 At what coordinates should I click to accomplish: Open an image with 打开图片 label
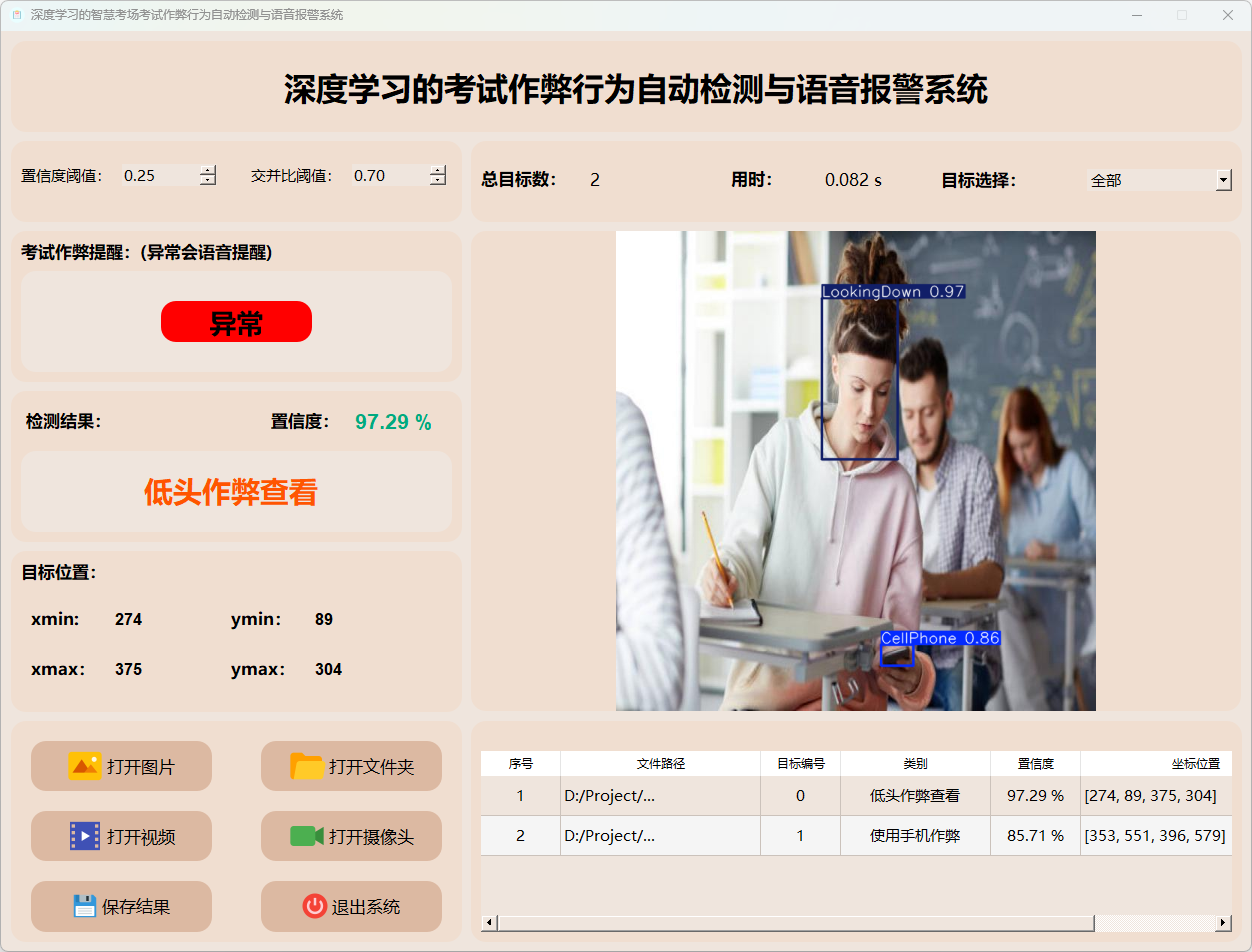coord(141,767)
